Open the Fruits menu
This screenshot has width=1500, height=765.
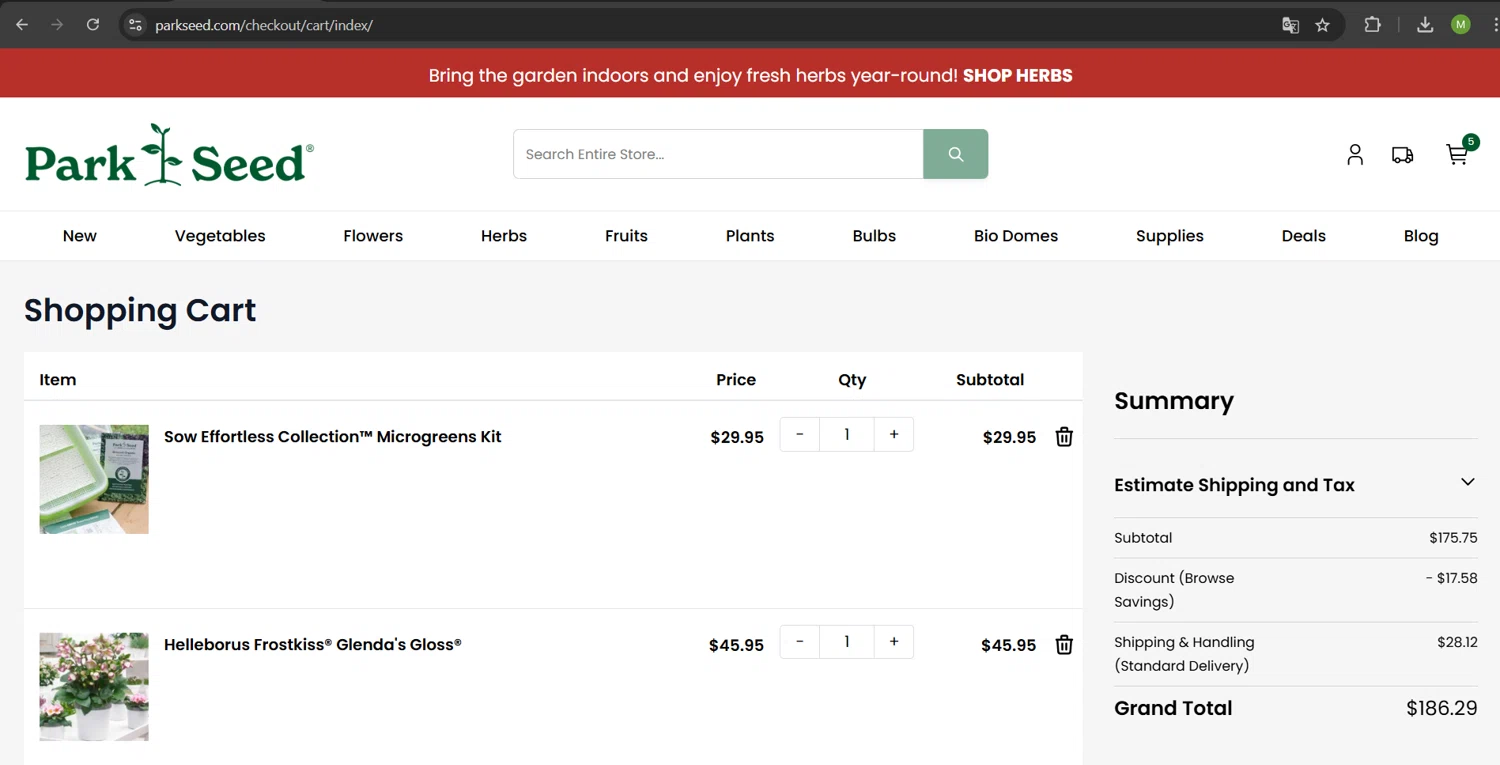pyautogui.click(x=626, y=236)
